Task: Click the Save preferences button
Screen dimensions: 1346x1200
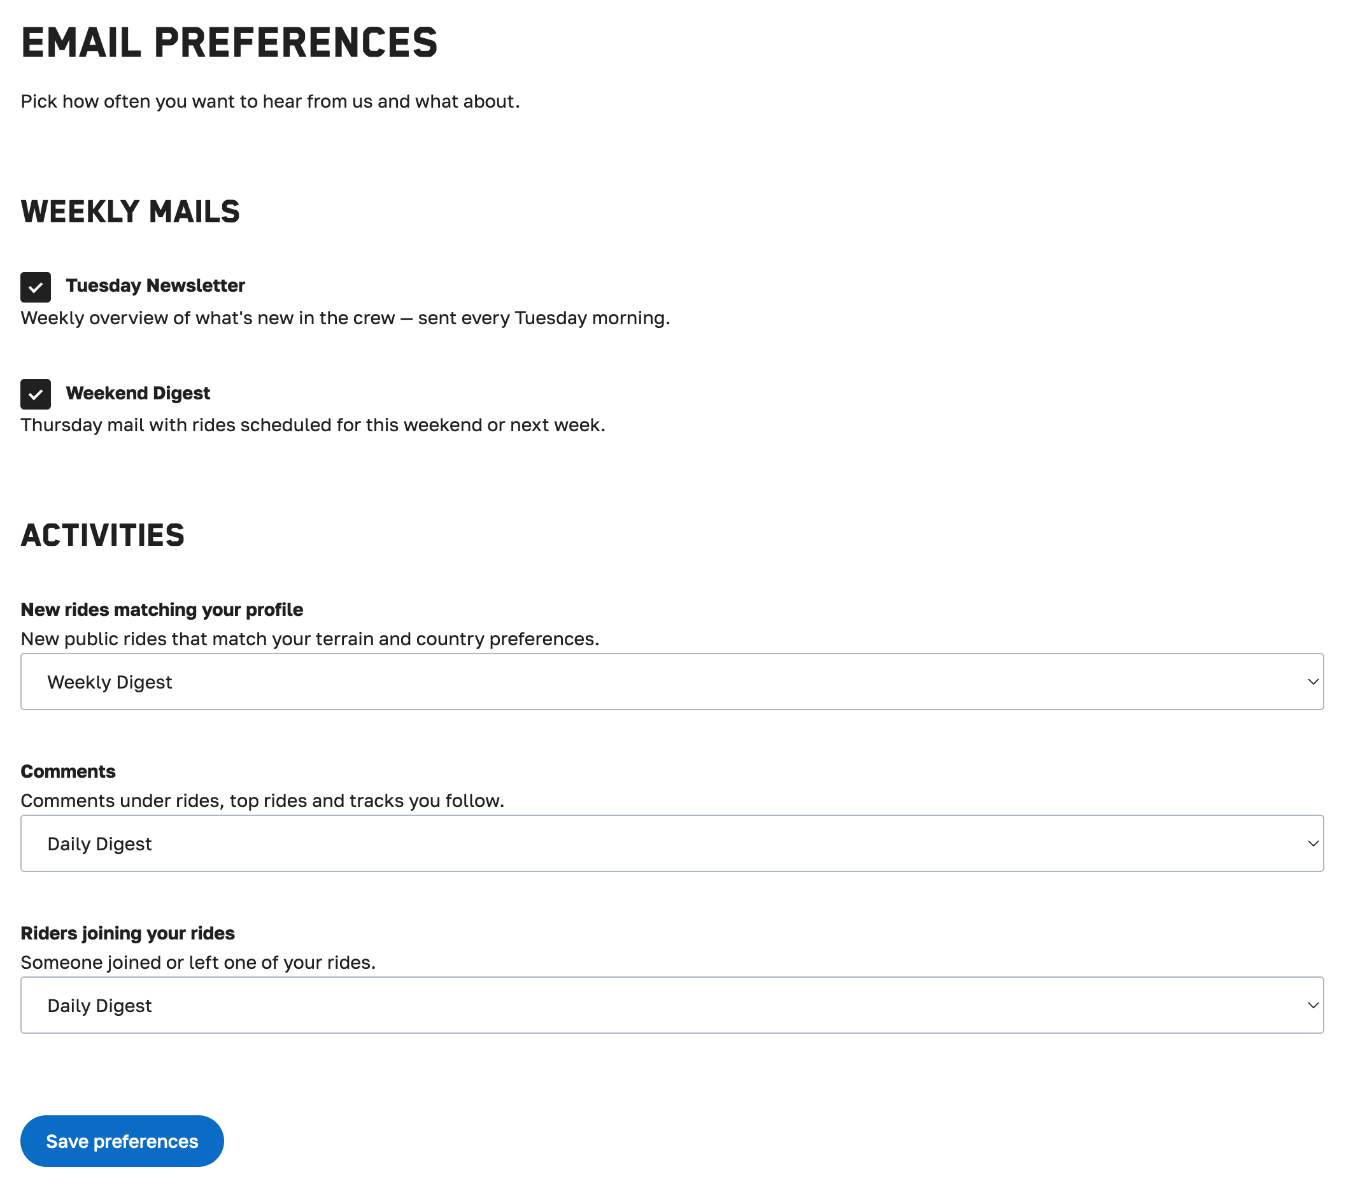Action: (122, 1141)
